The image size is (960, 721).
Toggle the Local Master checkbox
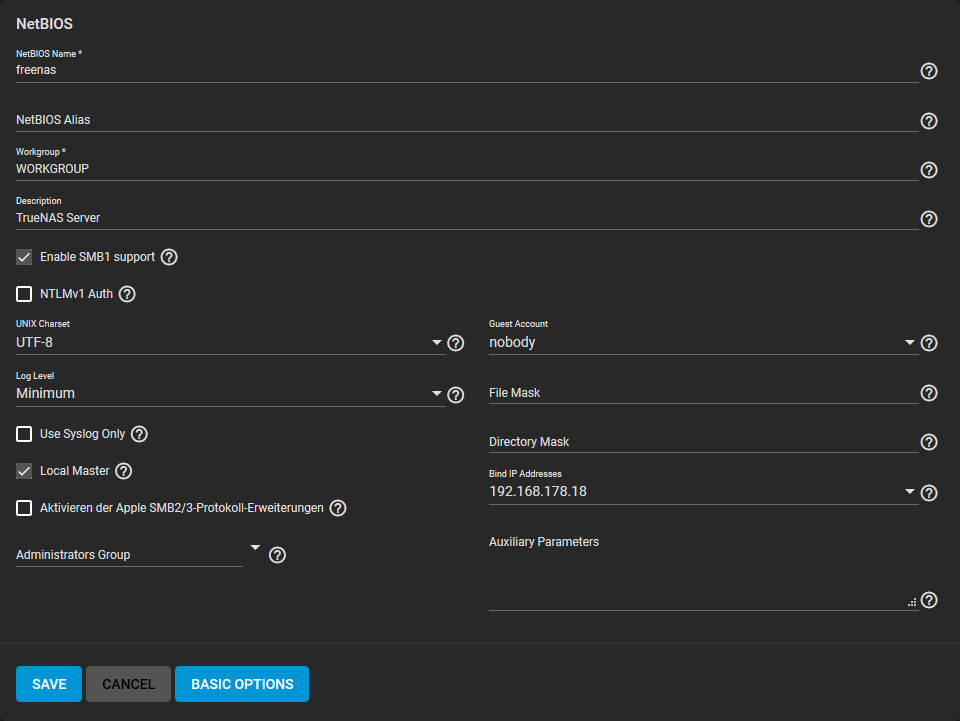pos(24,471)
